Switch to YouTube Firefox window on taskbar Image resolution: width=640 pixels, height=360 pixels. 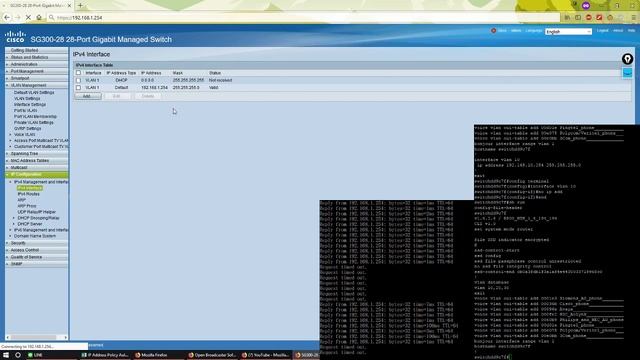266,355
